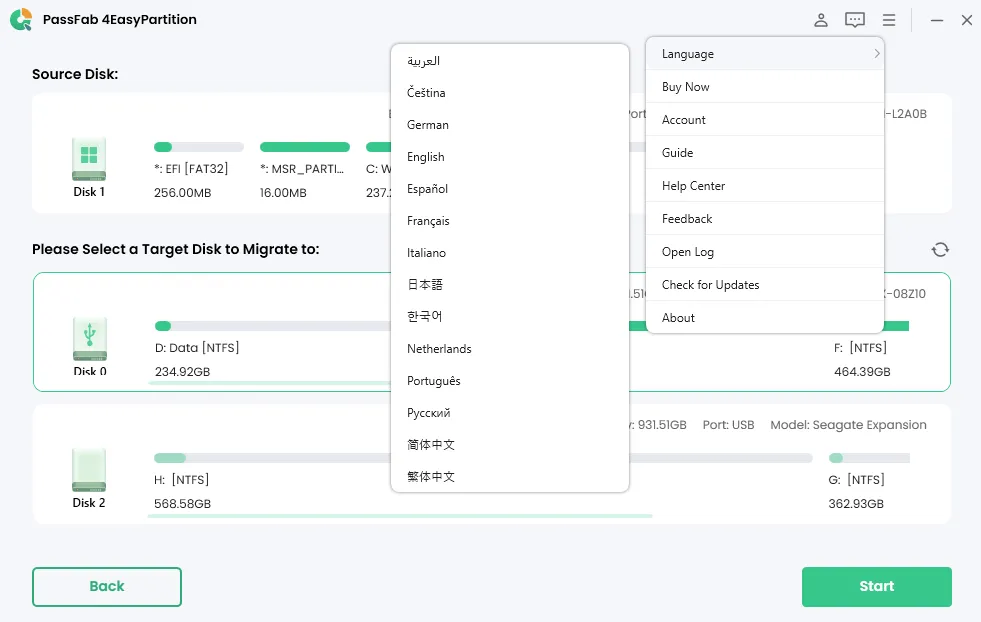Image resolution: width=981 pixels, height=622 pixels.
Task: Click the H: NTFS partition usage bar
Action: click(x=270, y=458)
